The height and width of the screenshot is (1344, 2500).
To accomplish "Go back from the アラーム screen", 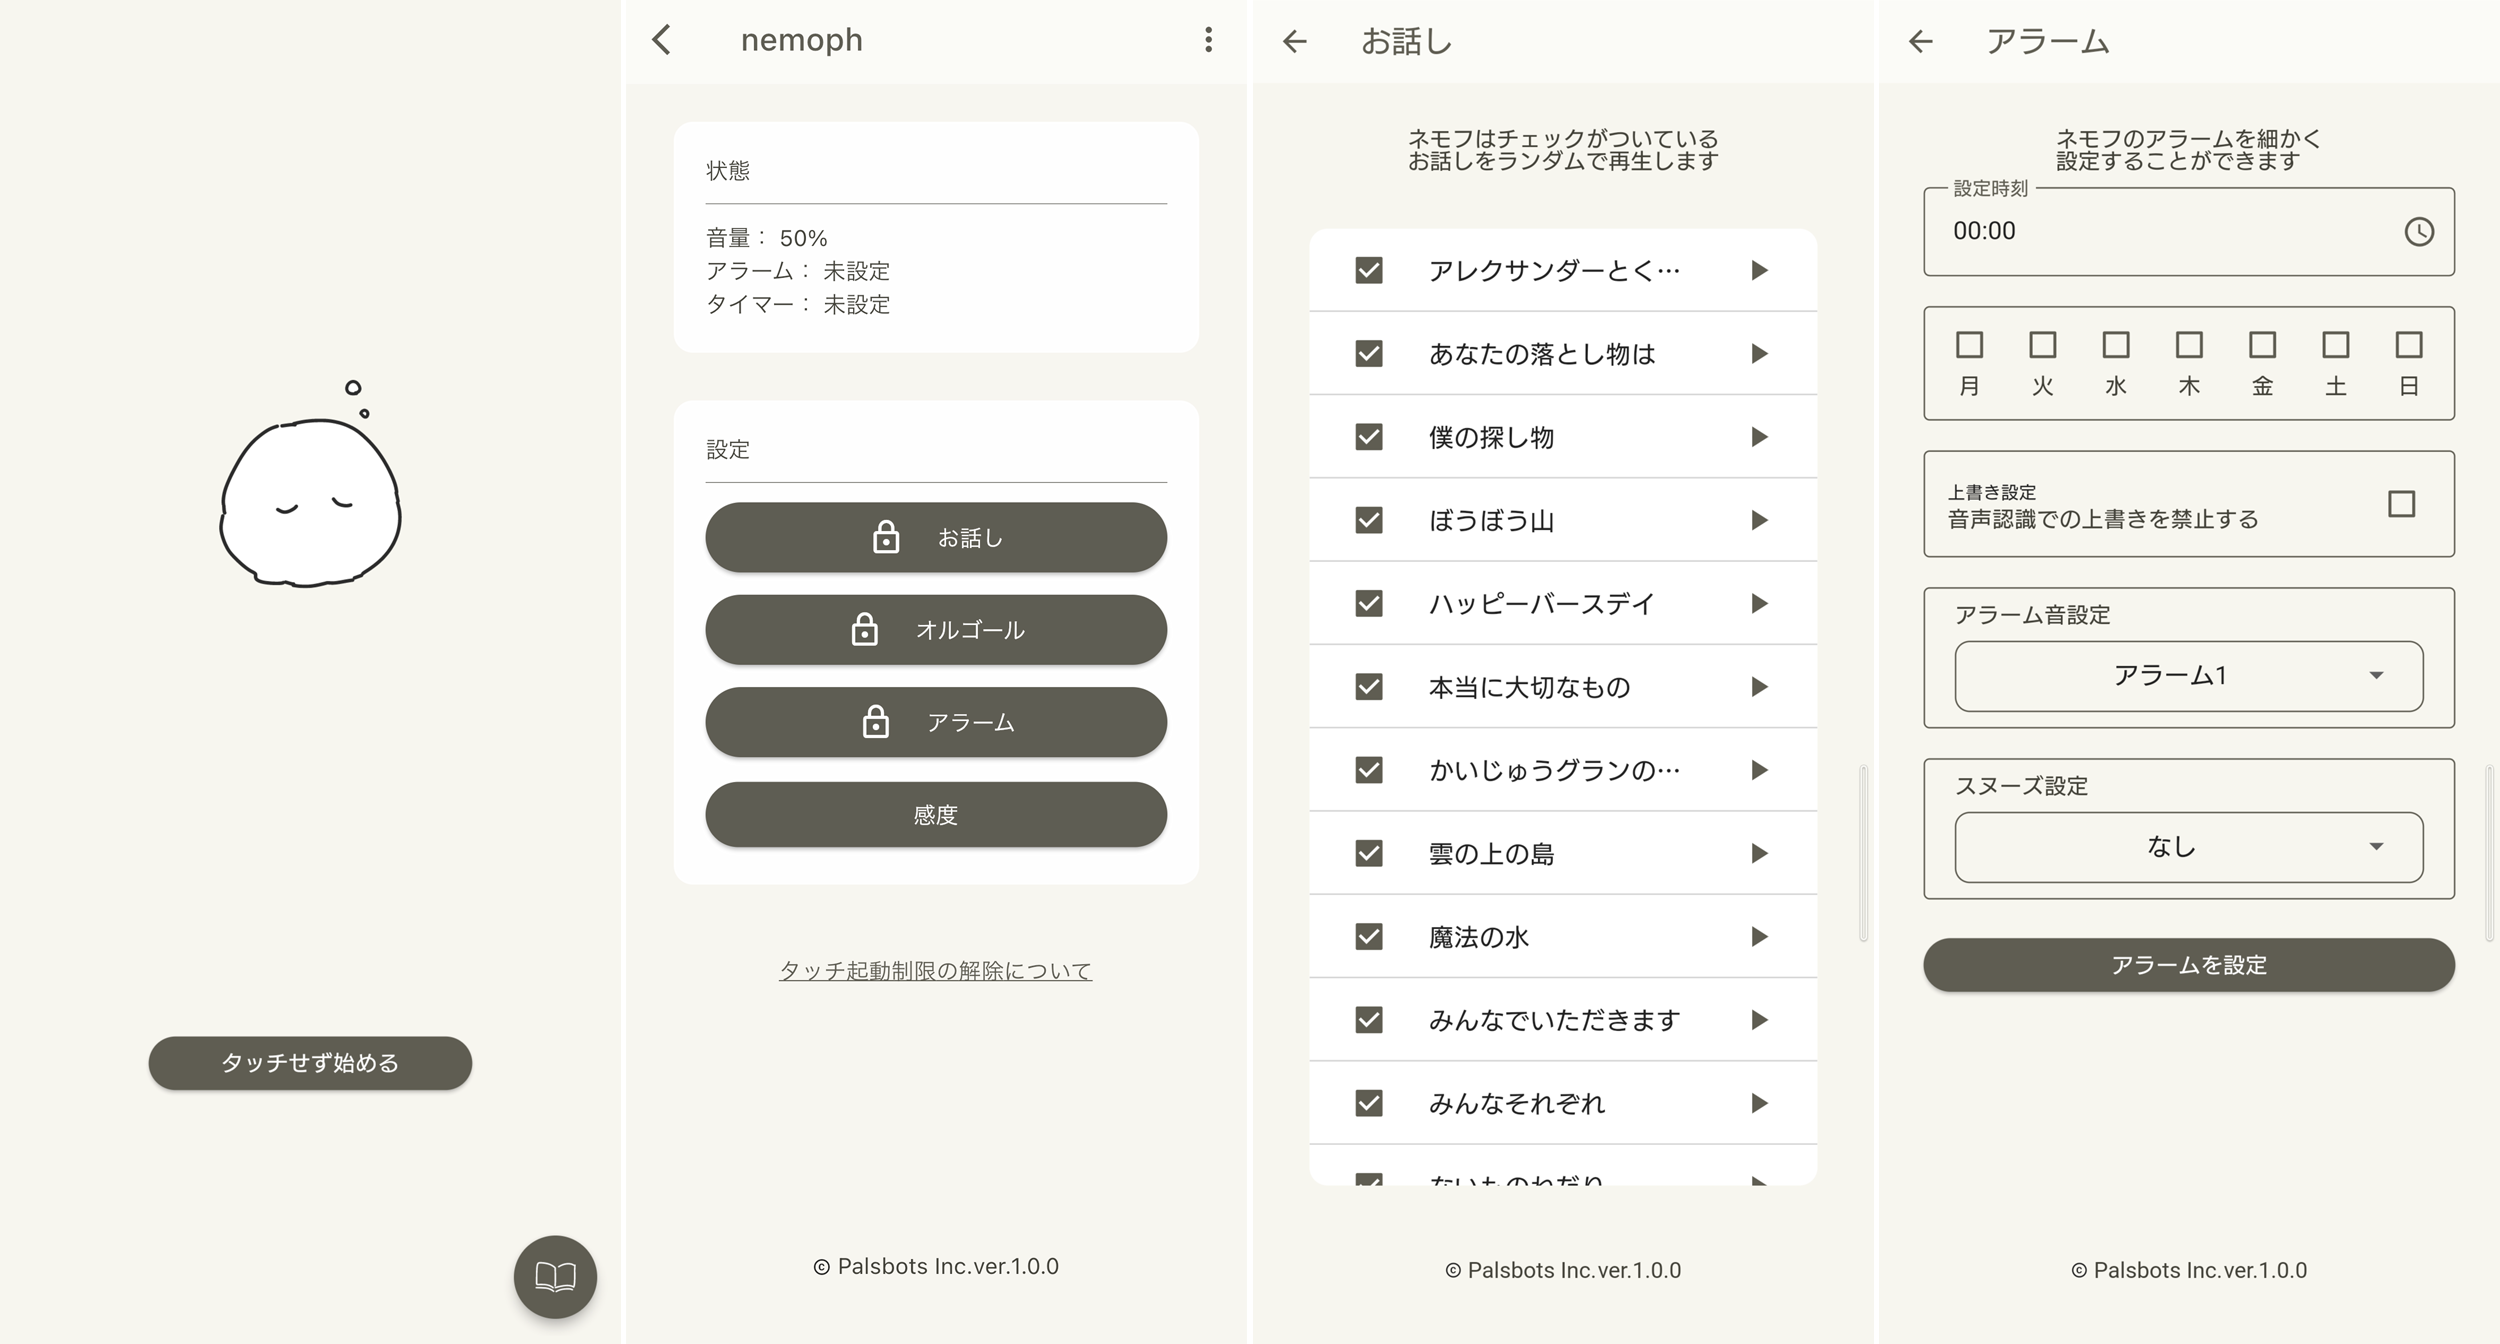I will pos(1920,41).
